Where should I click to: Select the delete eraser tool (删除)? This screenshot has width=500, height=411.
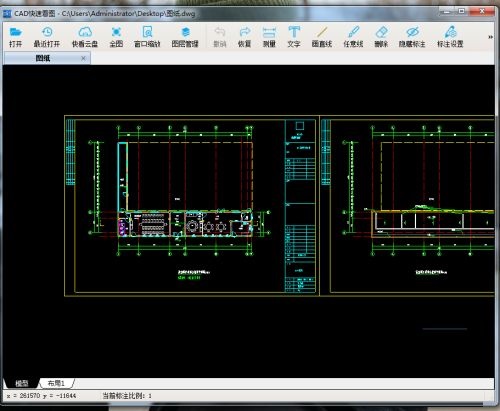click(381, 37)
